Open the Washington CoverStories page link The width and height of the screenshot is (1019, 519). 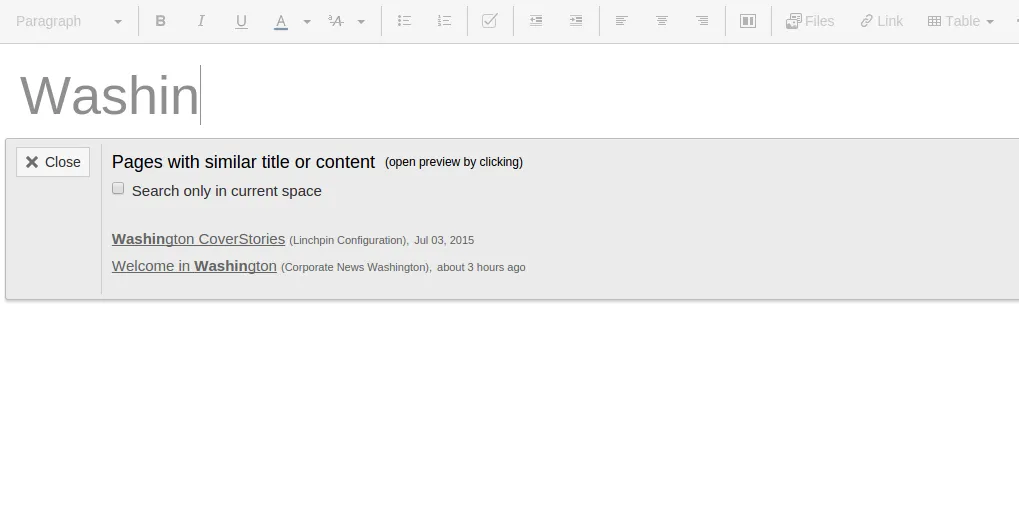coord(198,239)
